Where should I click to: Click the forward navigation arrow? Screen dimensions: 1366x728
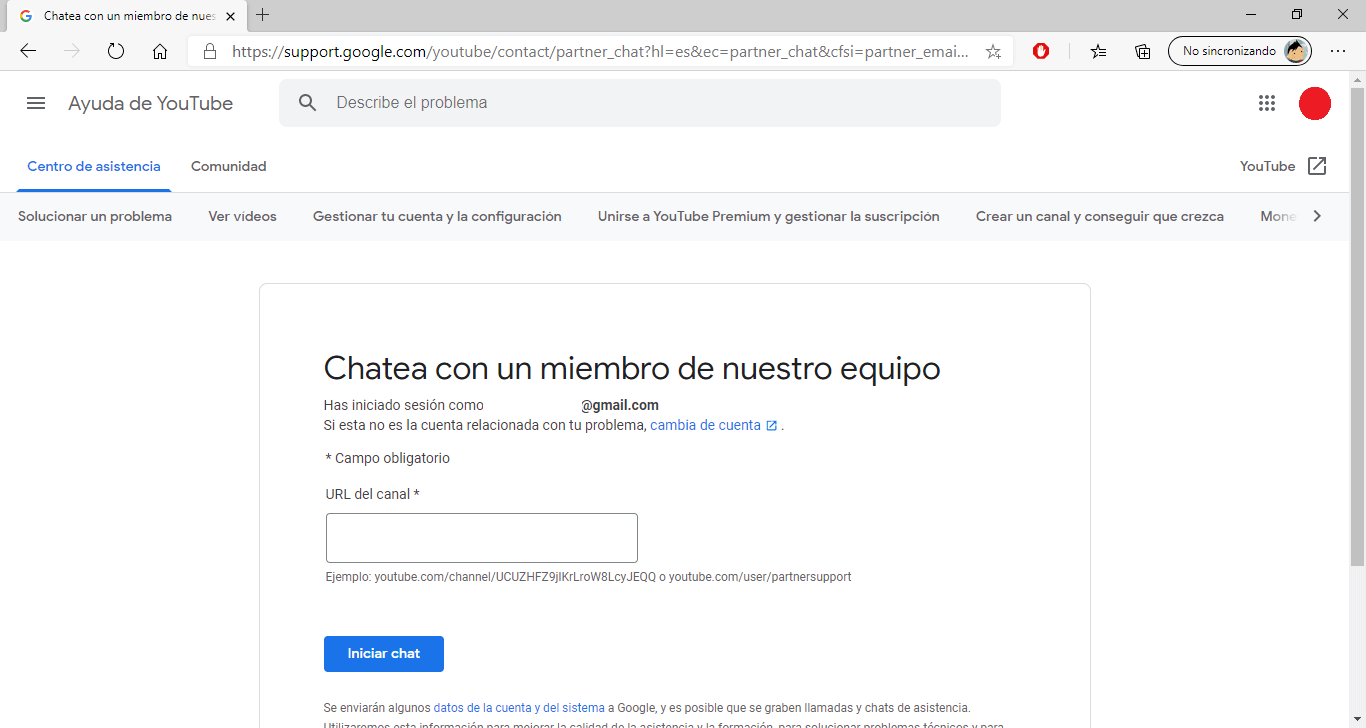pos(72,51)
